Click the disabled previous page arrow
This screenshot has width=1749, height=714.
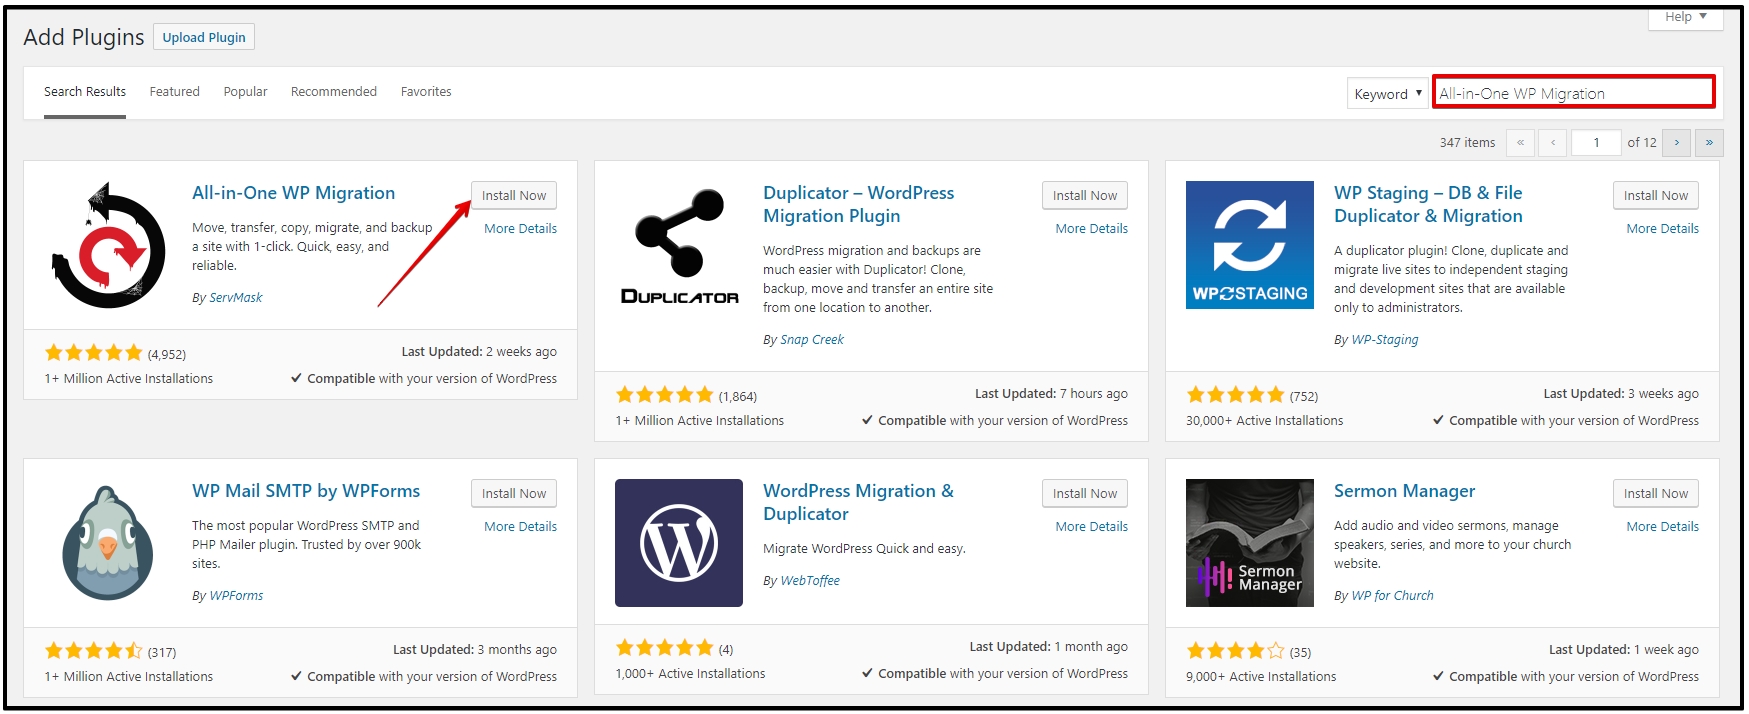pos(1552,143)
